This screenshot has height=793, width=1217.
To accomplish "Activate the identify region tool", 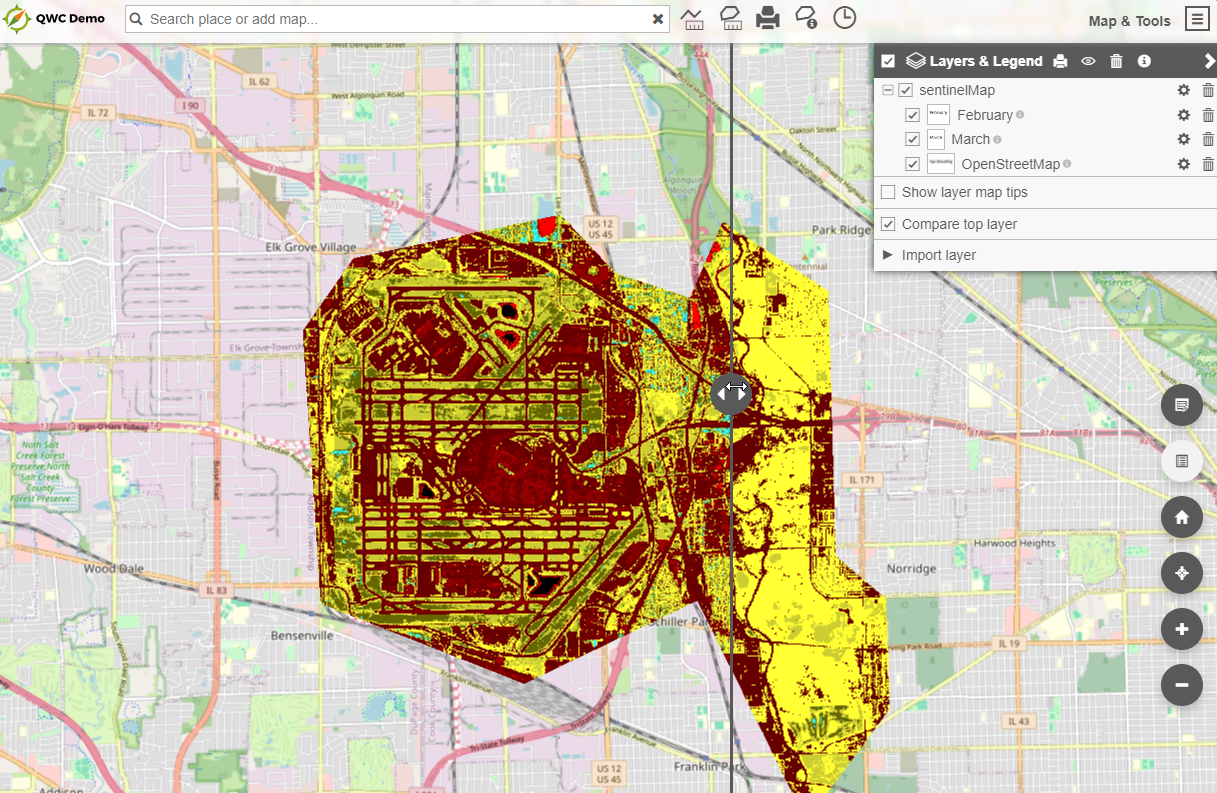I will point(806,18).
